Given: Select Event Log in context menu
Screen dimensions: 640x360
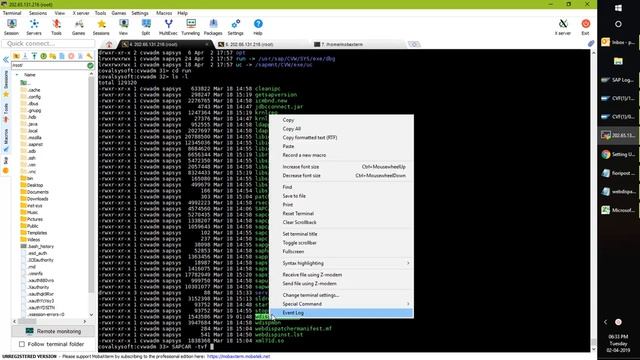Looking at the screenshot, I should pos(342,313).
